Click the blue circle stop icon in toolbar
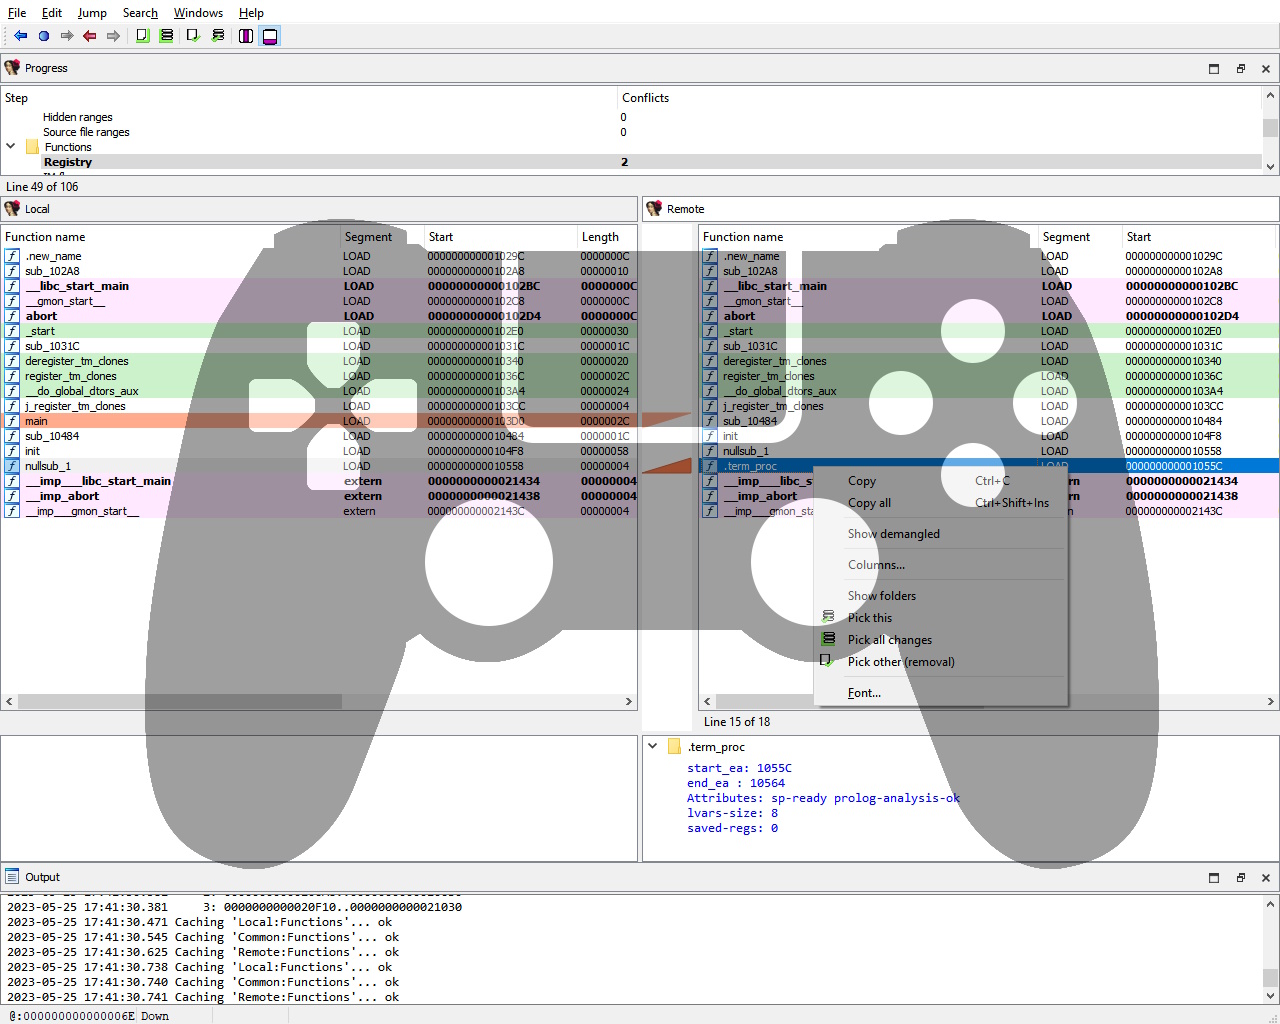The height and width of the screenshot is (1024, 1280). pos(42,34)
